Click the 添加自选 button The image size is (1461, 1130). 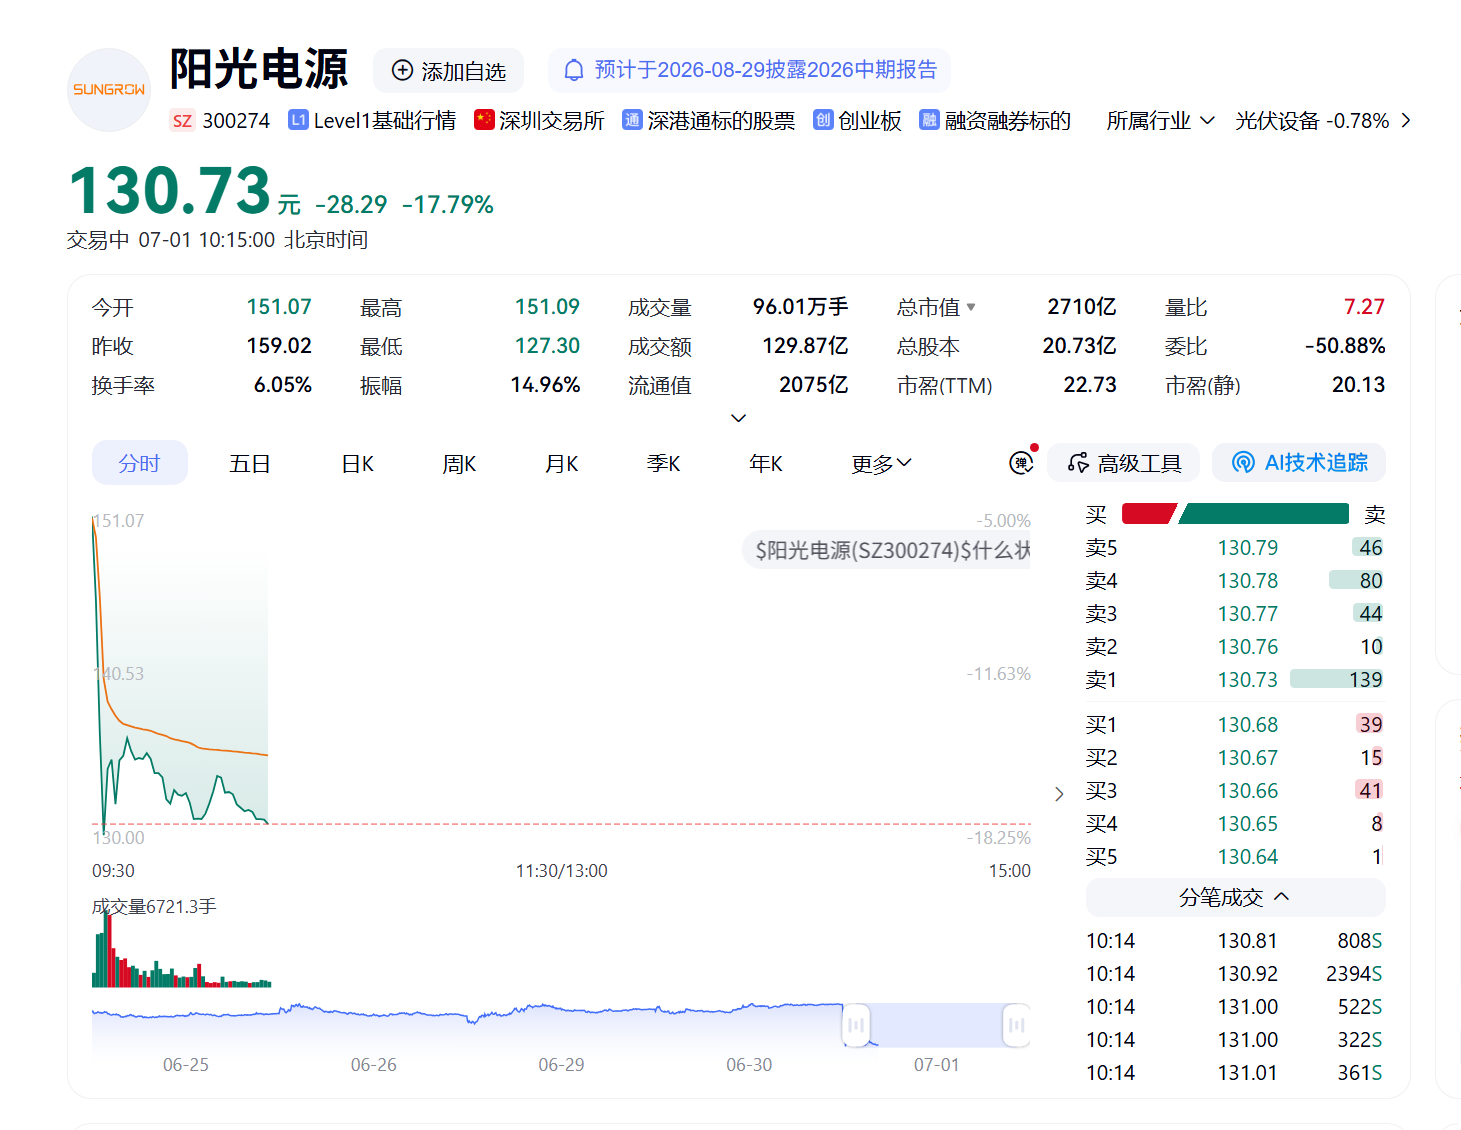[448, 71]
